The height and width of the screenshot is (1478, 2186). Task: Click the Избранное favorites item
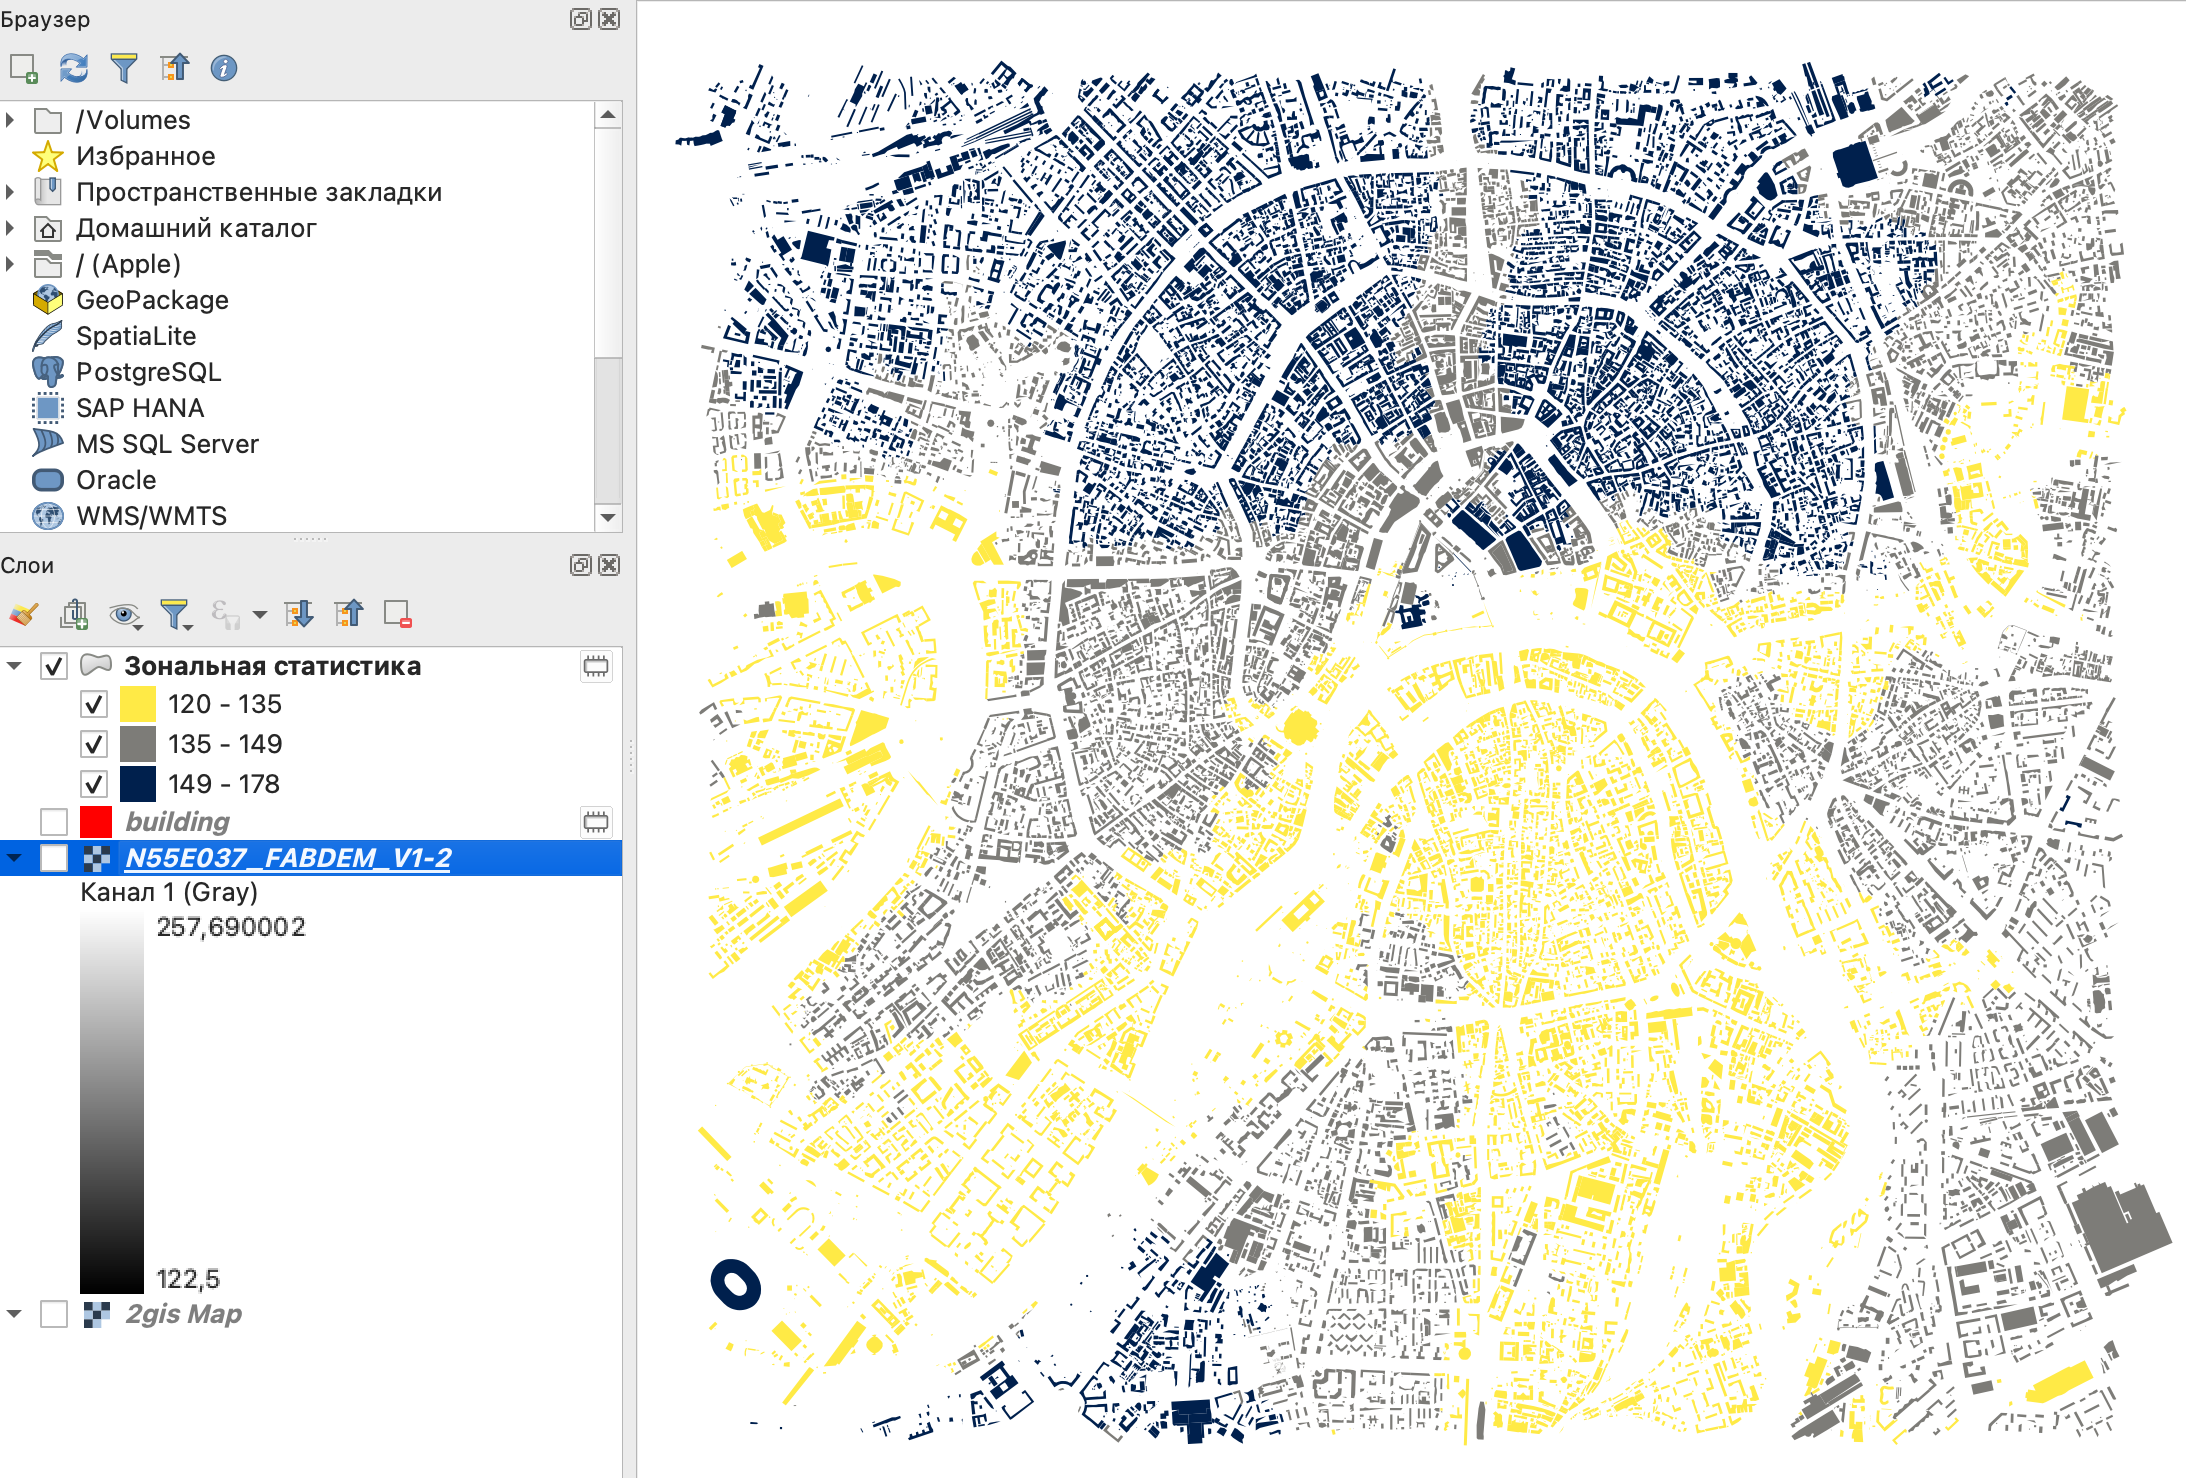(145, 156)
